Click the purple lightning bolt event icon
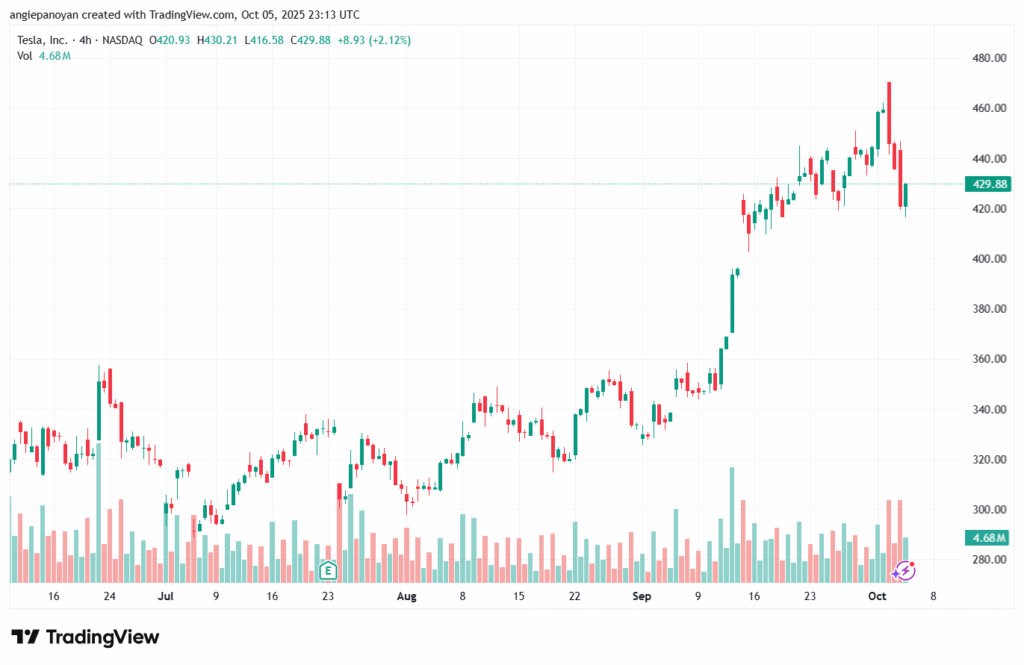Screen dimensions: 1024x665 (x=903, y=570)
